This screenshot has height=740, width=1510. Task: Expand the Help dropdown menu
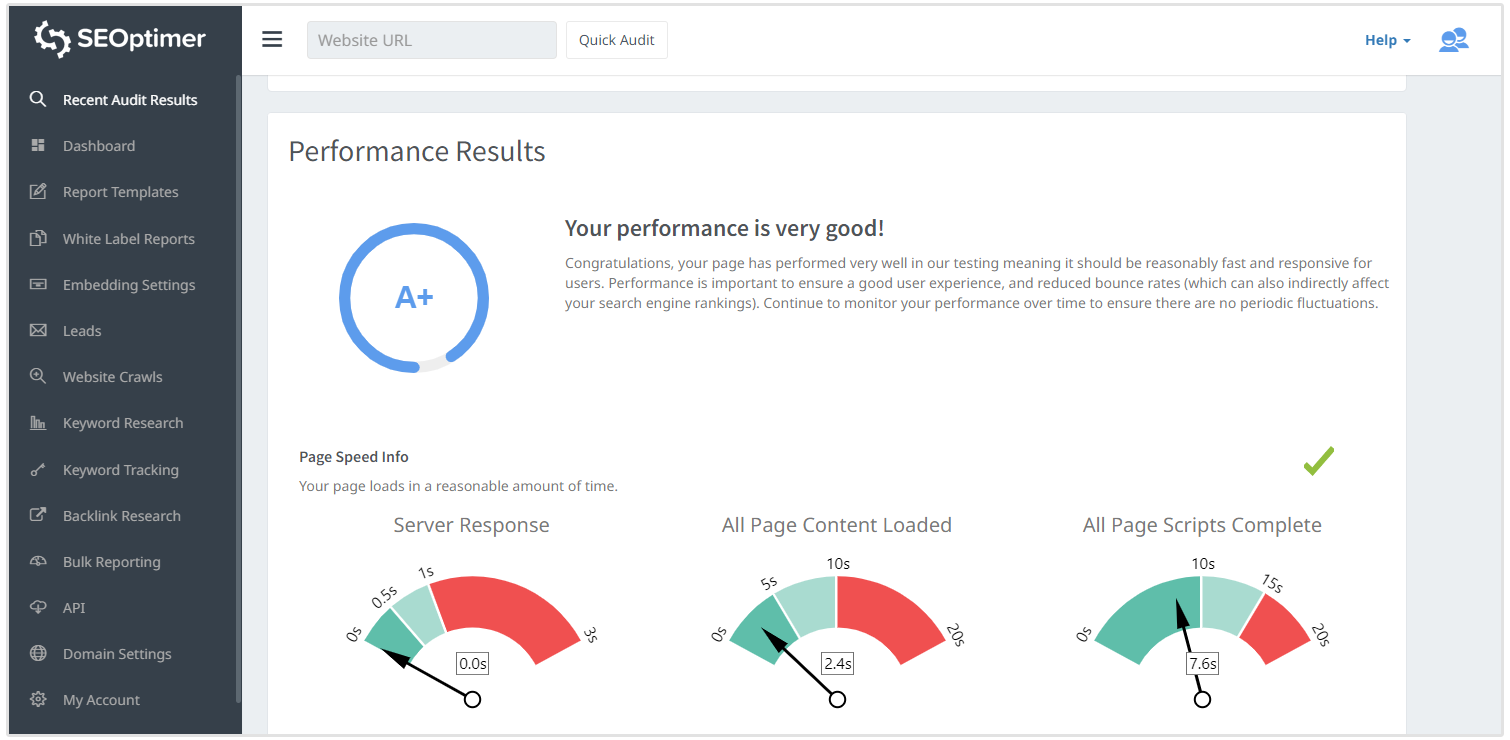[1387, 40]
